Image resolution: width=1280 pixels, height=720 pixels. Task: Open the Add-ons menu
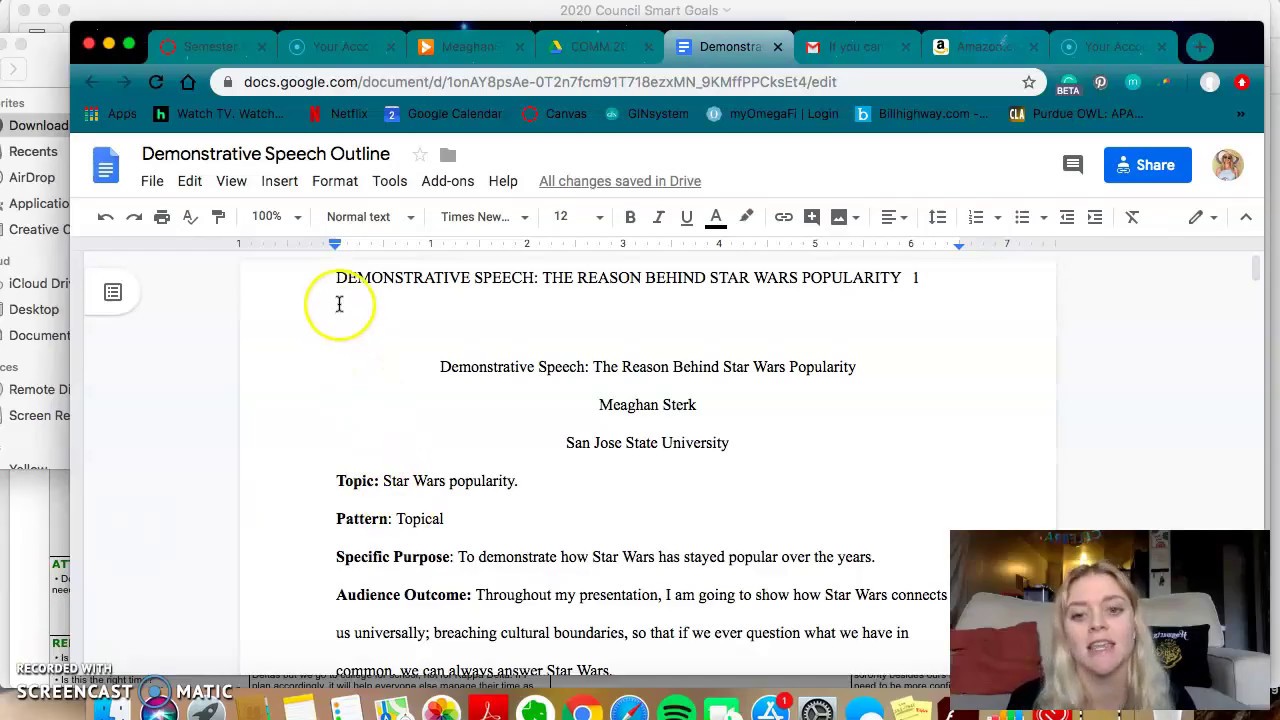tap(447, 181)
